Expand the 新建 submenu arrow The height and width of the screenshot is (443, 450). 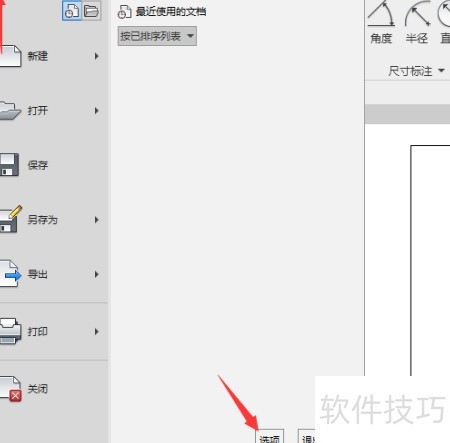coord(97,56)
